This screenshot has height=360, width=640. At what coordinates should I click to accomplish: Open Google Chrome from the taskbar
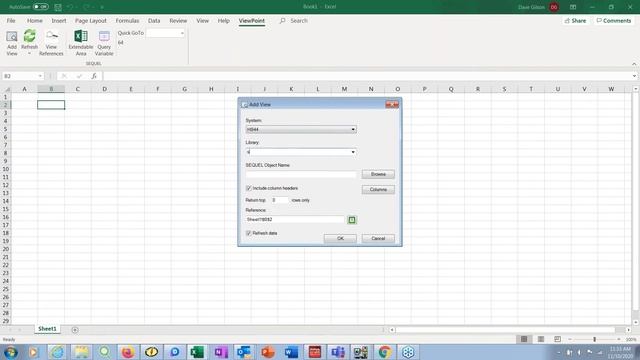(x=384, y=352)
